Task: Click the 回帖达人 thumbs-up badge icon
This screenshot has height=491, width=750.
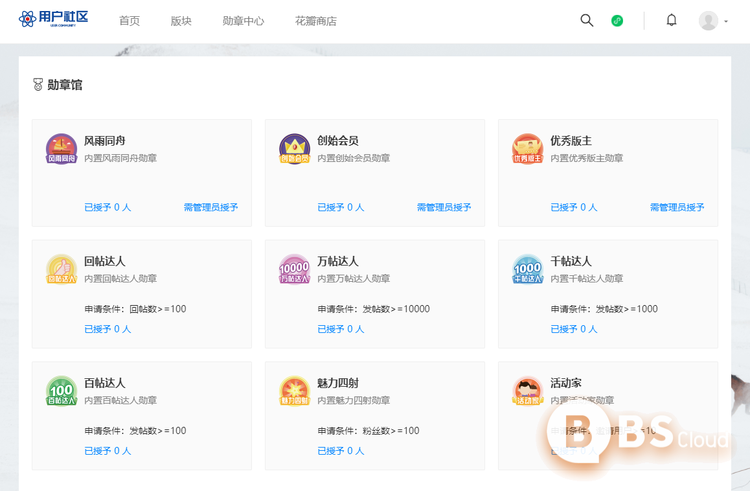Action: [x=61, y=269]
